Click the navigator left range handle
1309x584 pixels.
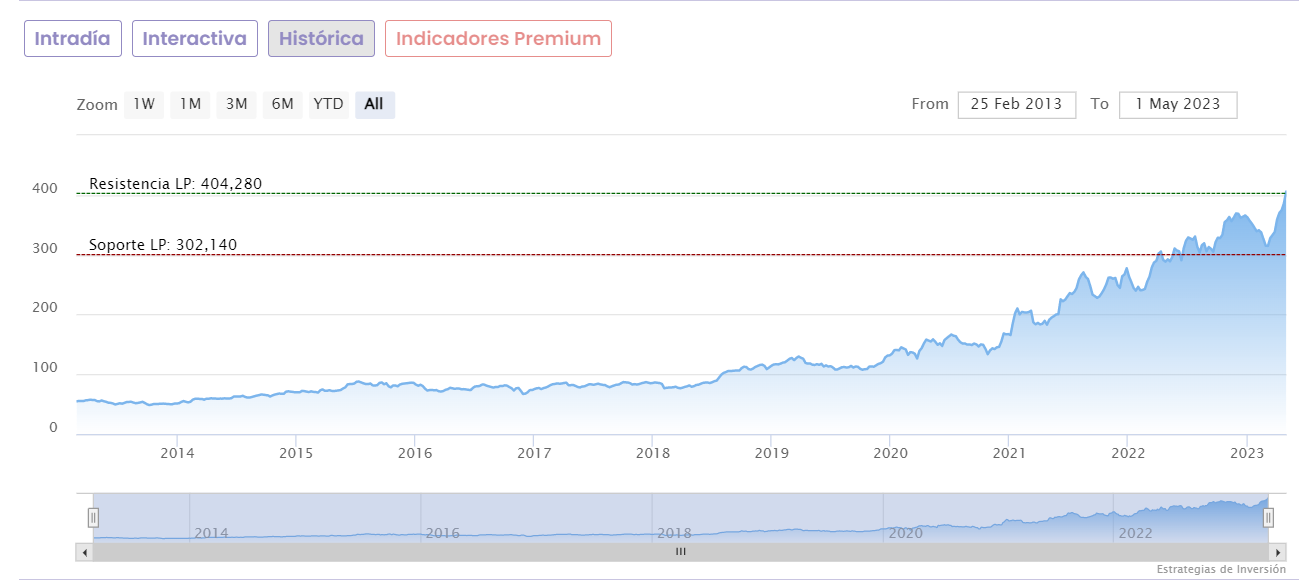pyautogui.click(x=93, y=517)
